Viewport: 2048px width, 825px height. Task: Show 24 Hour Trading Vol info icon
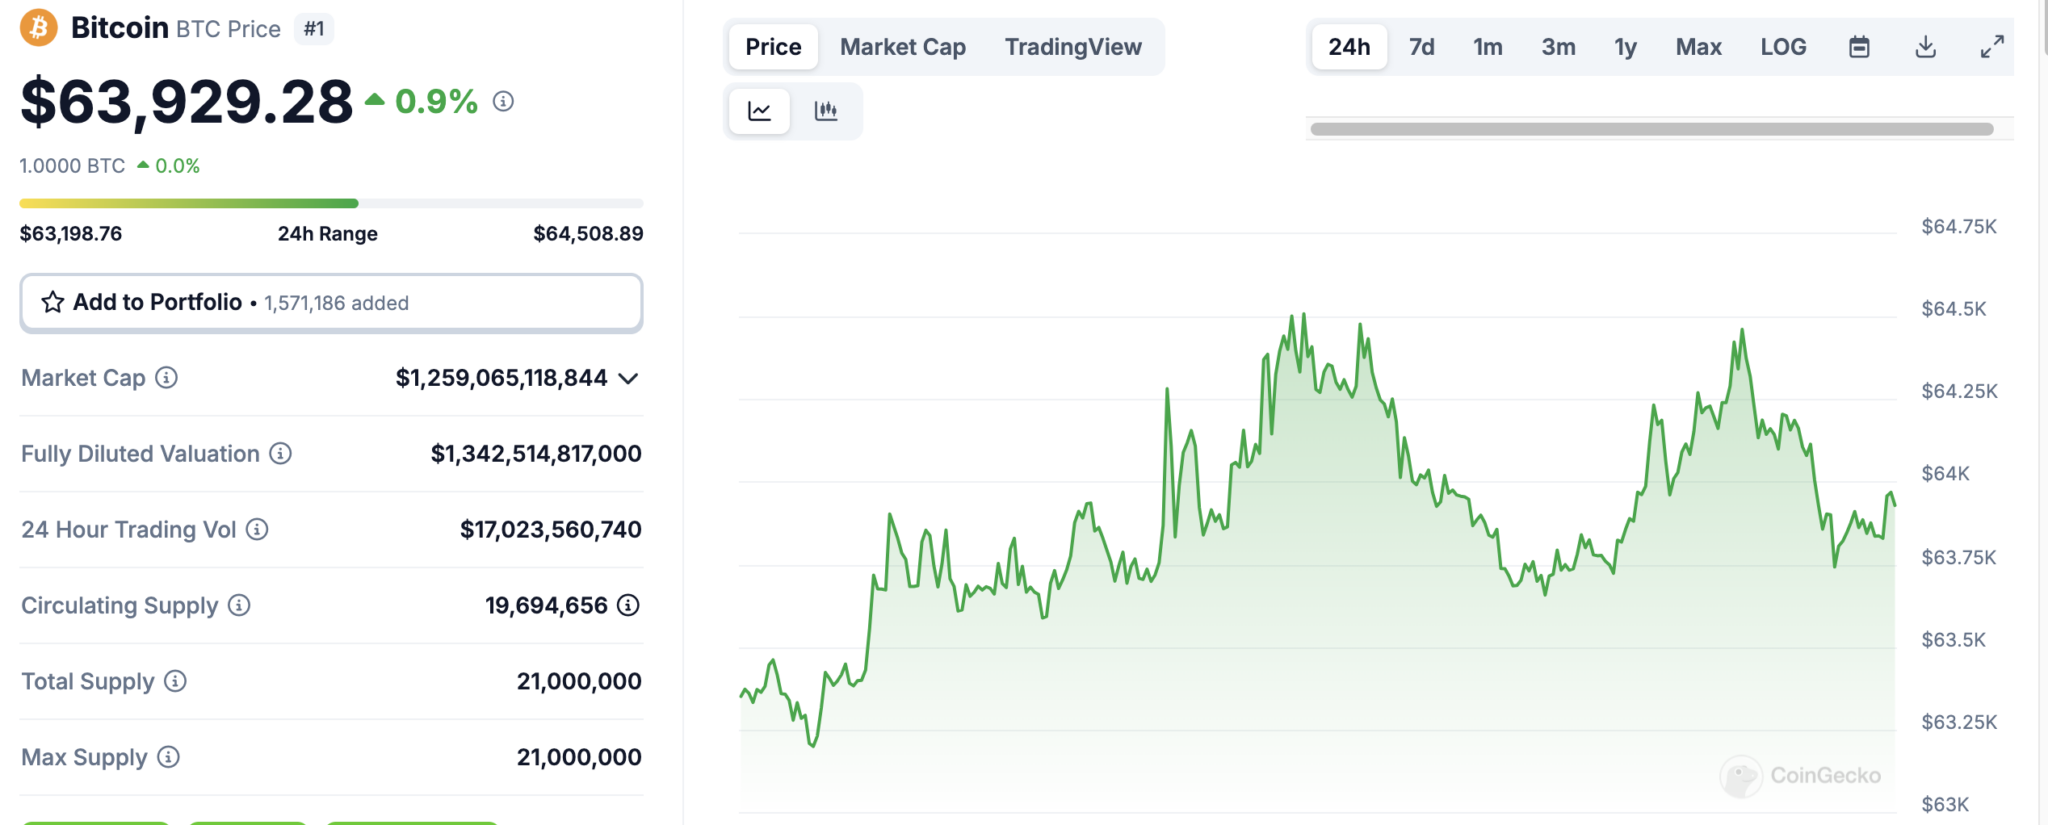(x=257, y=529)
